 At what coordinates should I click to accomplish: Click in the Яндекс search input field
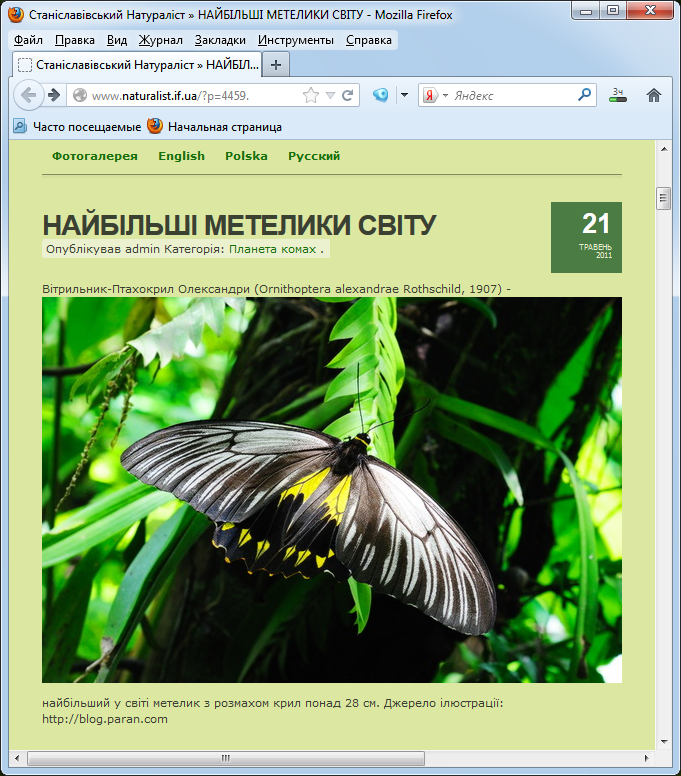pyautogui.click(x=512, y=96)
